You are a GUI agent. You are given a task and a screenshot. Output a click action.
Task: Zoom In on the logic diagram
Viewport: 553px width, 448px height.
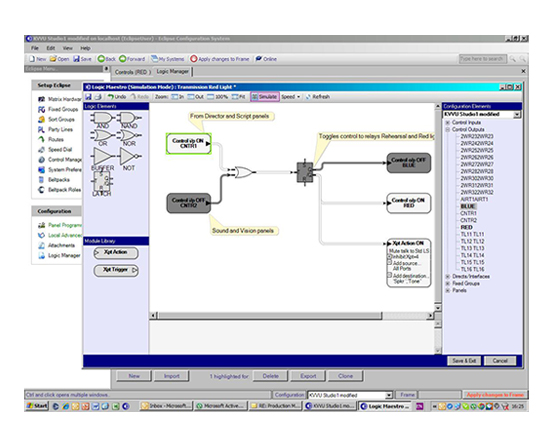tap(178, 97)
